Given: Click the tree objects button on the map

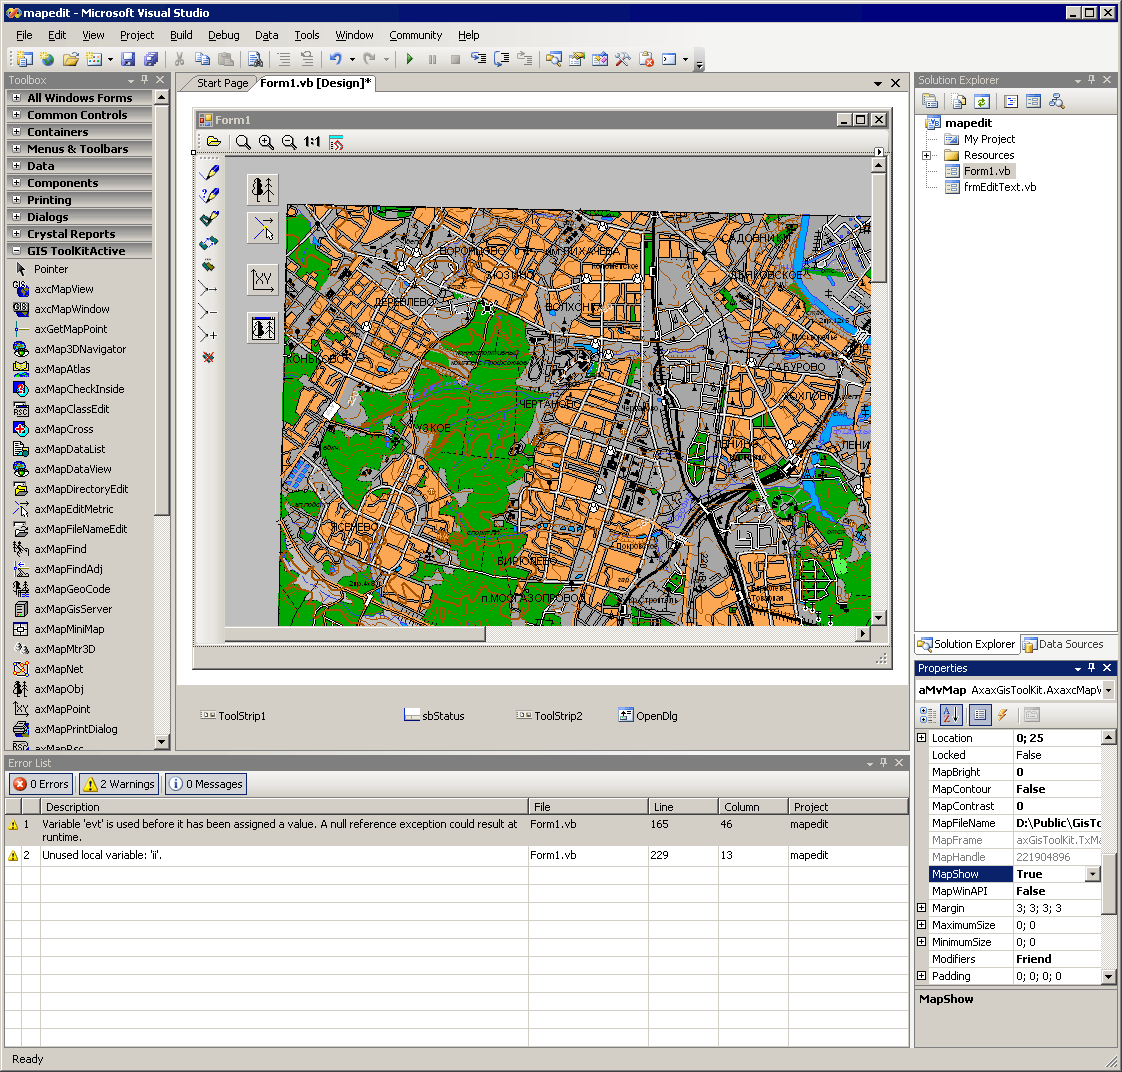Looking at the screenshot, I should click(x=263, y=190).
